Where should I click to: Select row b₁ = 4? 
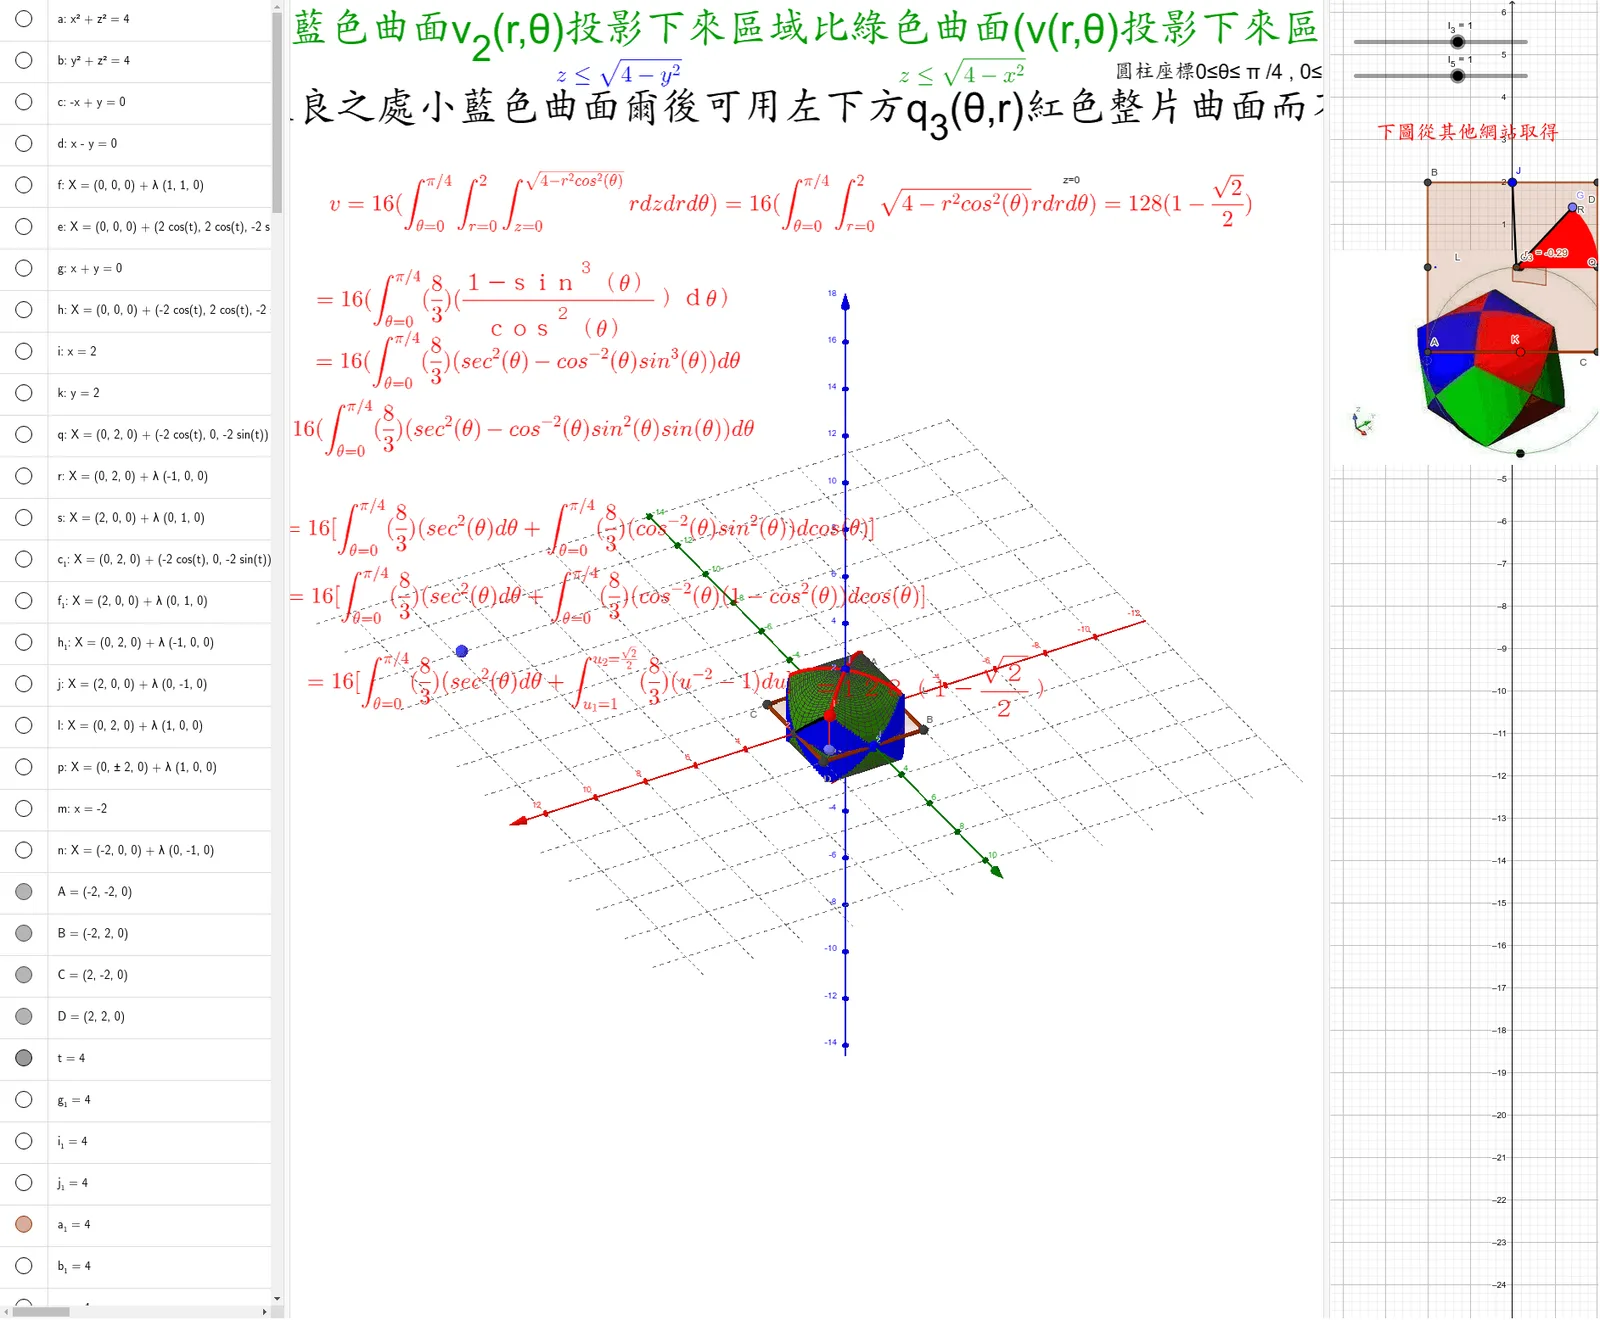pos(159,1266)
